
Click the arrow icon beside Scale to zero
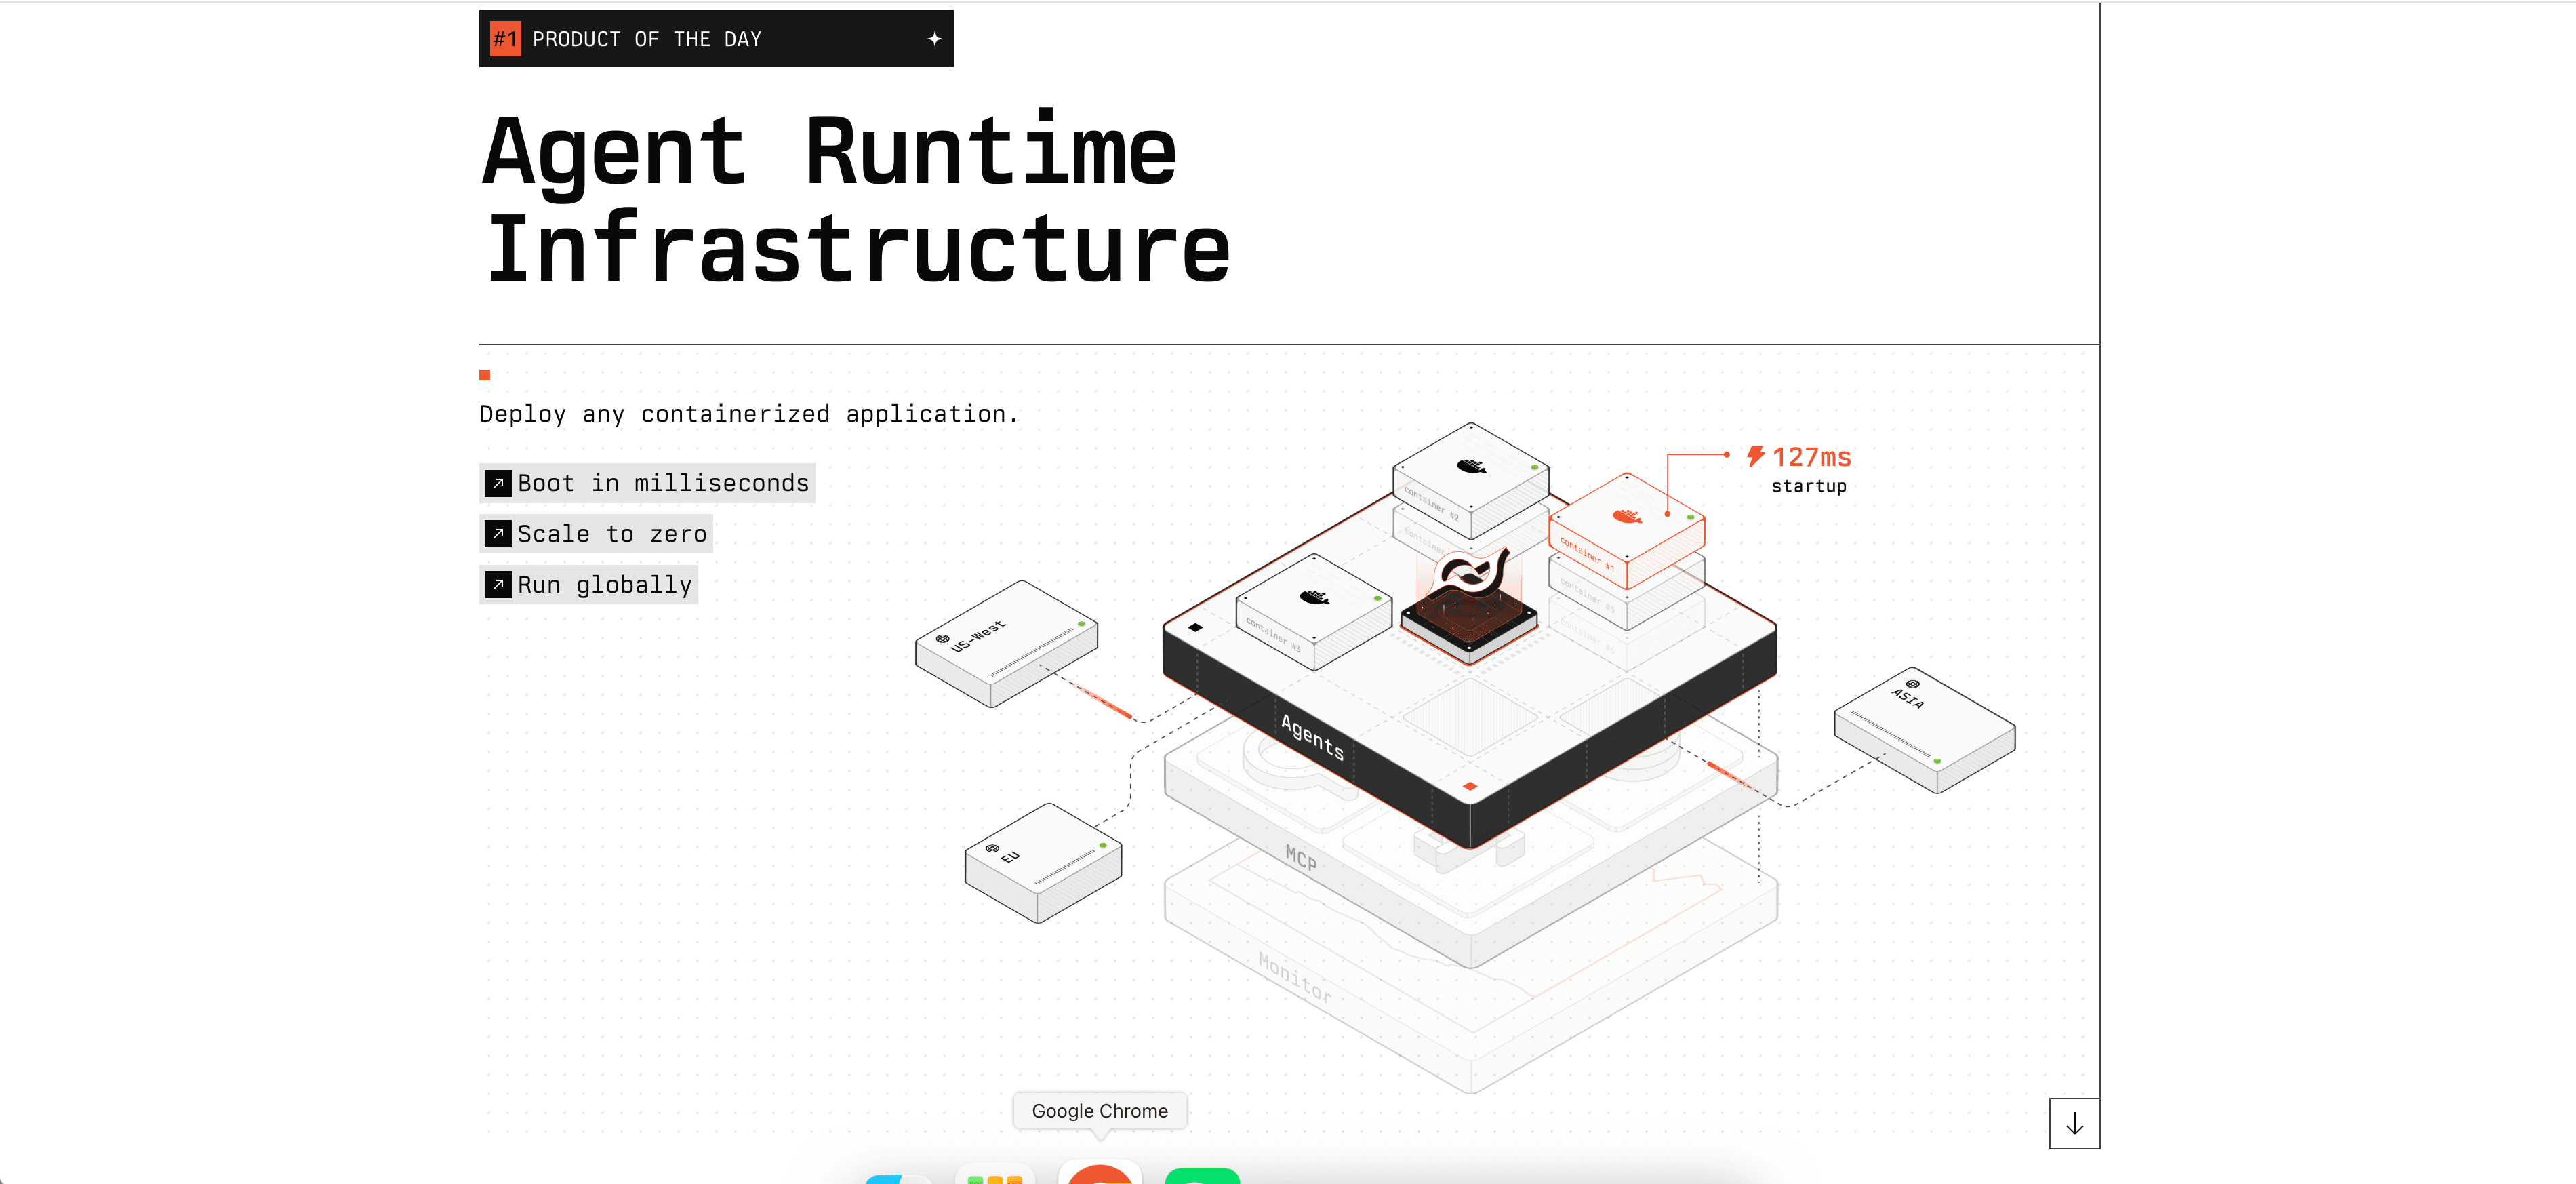tap(498, 534)
